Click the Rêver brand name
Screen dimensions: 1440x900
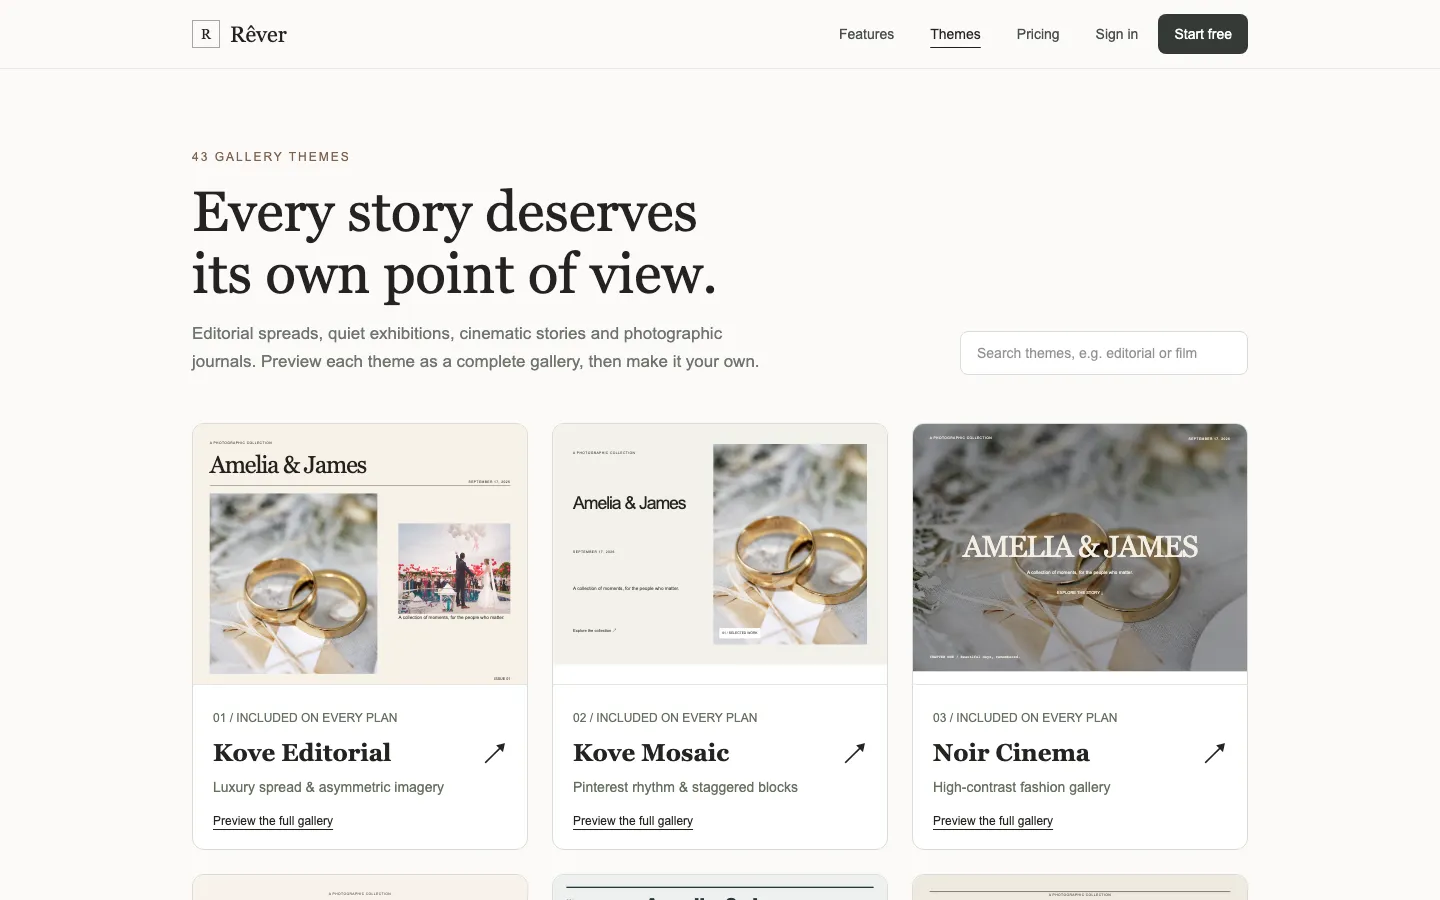pos(258,34)
